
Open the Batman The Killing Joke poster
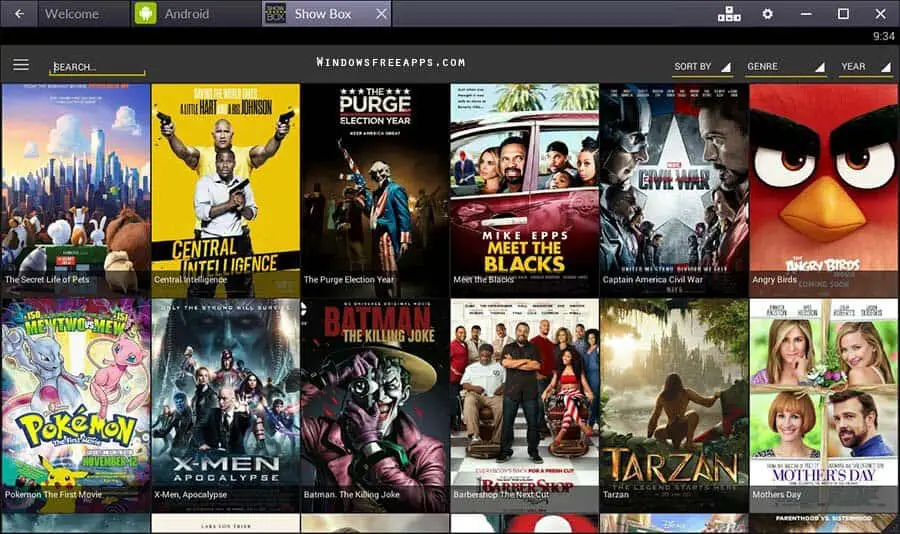click(x=375, y=405)
